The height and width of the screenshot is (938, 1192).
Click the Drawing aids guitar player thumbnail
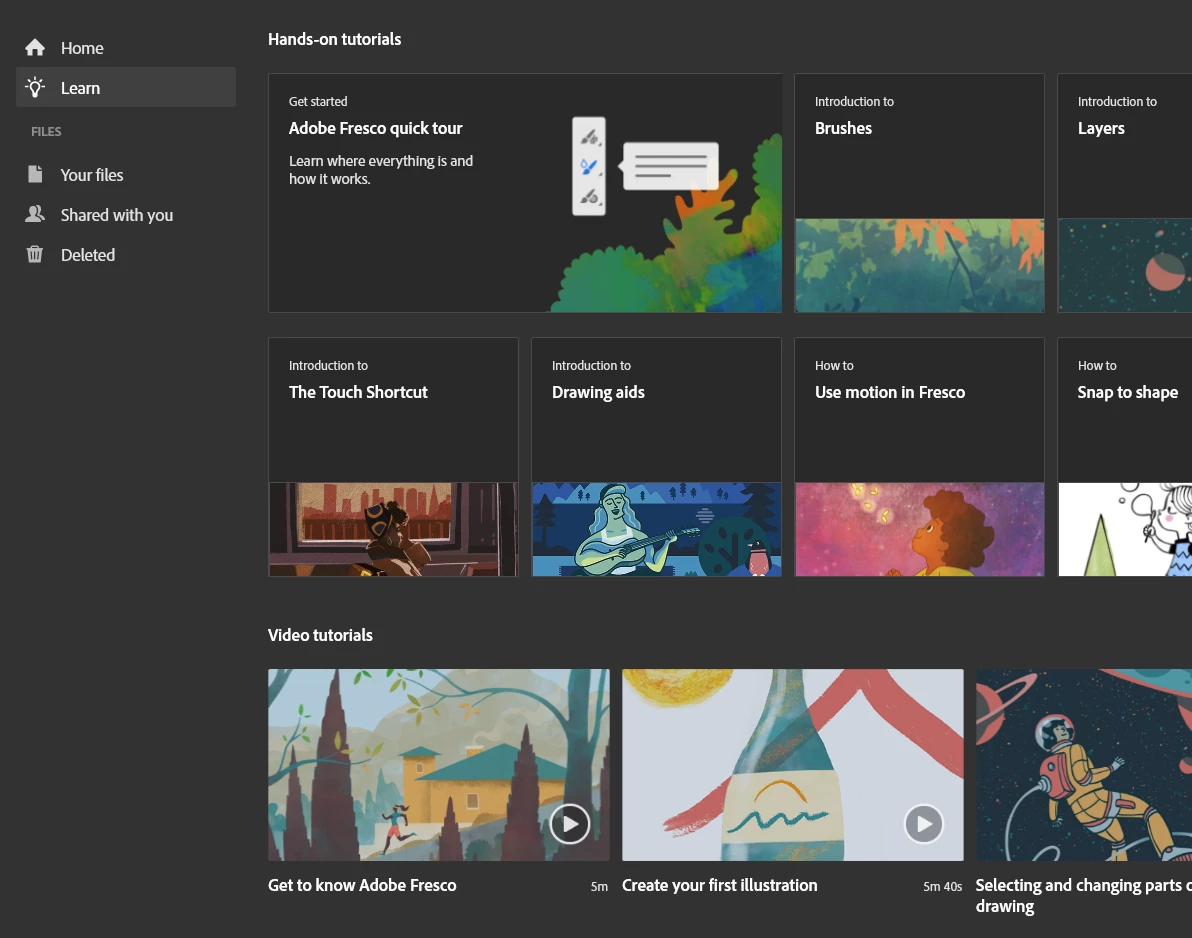[x=656, y=529]
